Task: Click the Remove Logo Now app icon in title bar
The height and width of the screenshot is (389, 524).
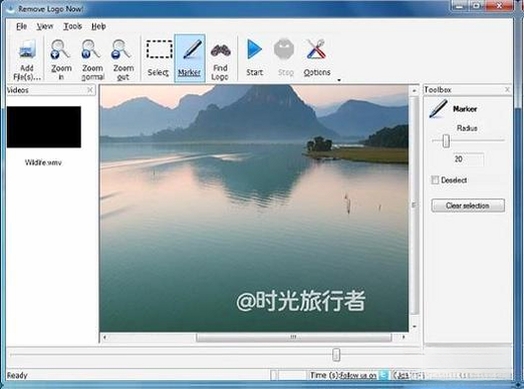Action: (x=10, y=9)
